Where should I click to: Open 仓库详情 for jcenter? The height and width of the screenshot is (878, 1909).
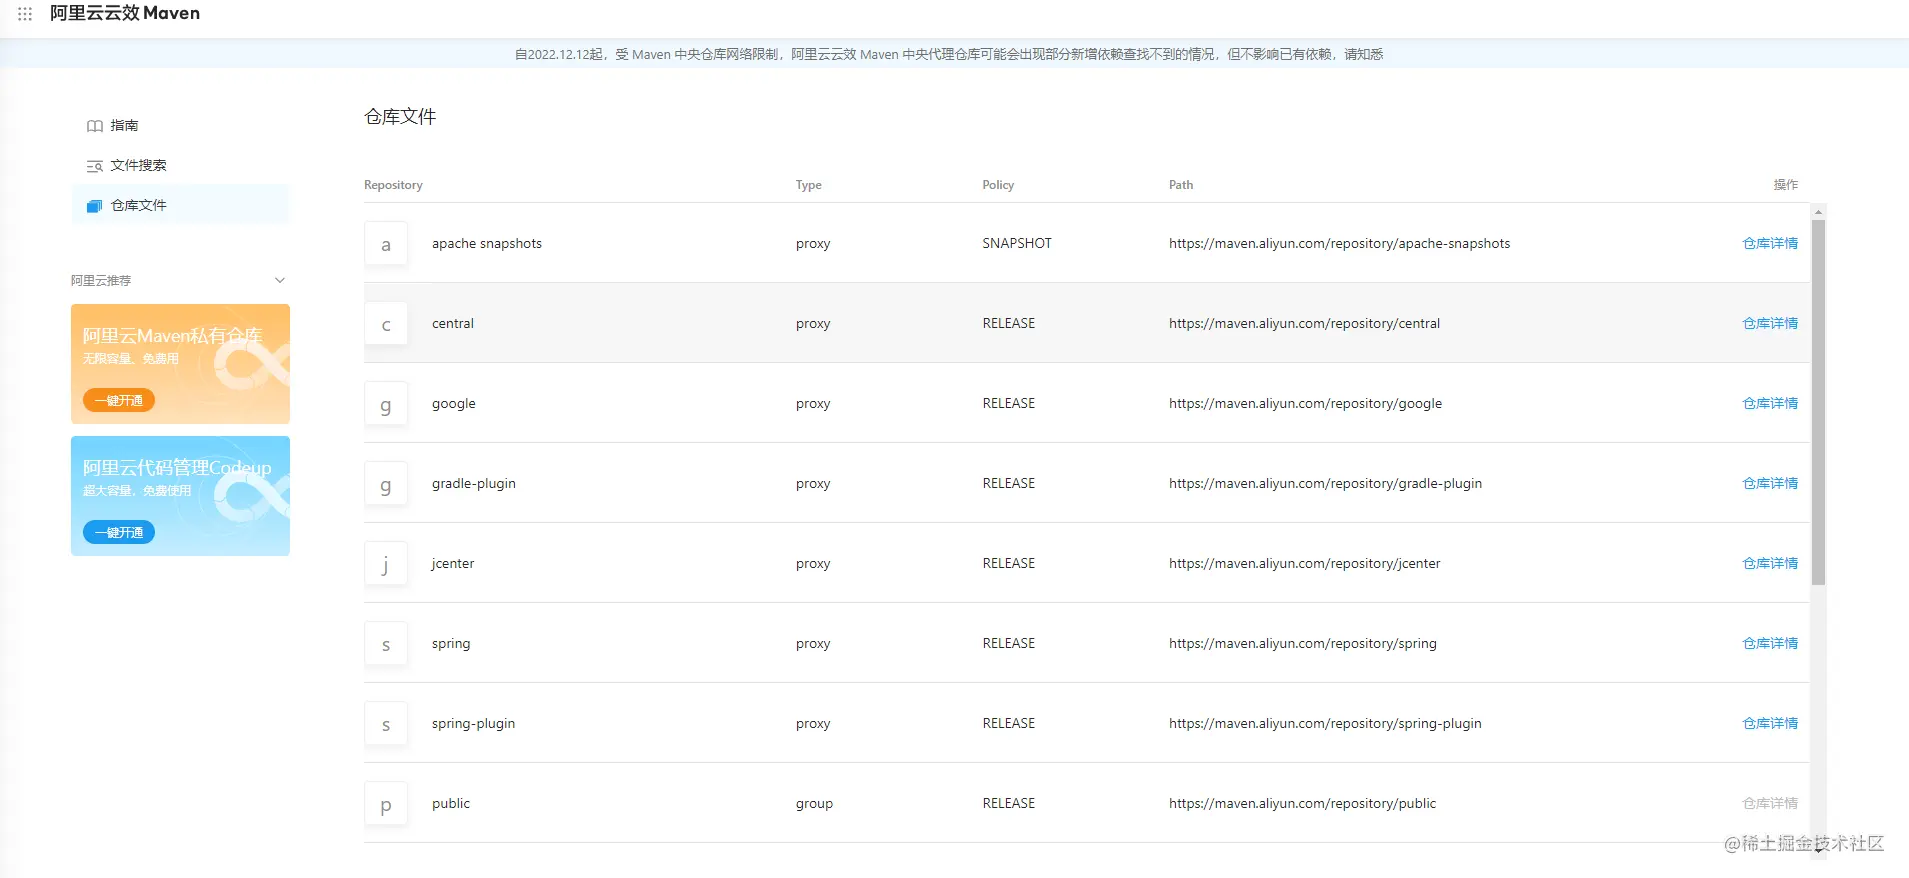click(1770, 563)
